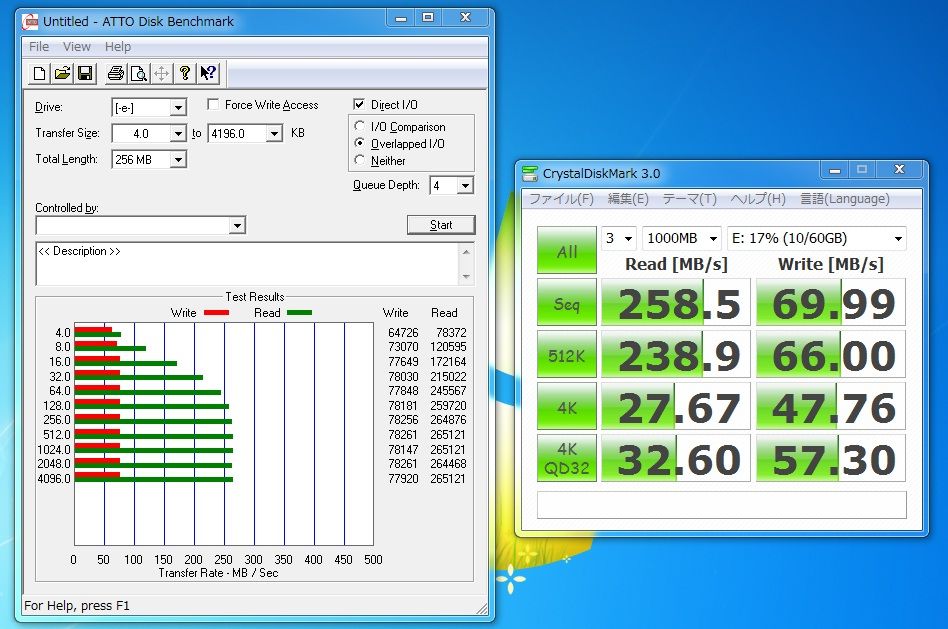Image resolution: width=948 pixels, height=629 pixels.
Task: Open the Drive dropdown showing [-e-]
Action: pyautogui.click(x=178, y=108)
